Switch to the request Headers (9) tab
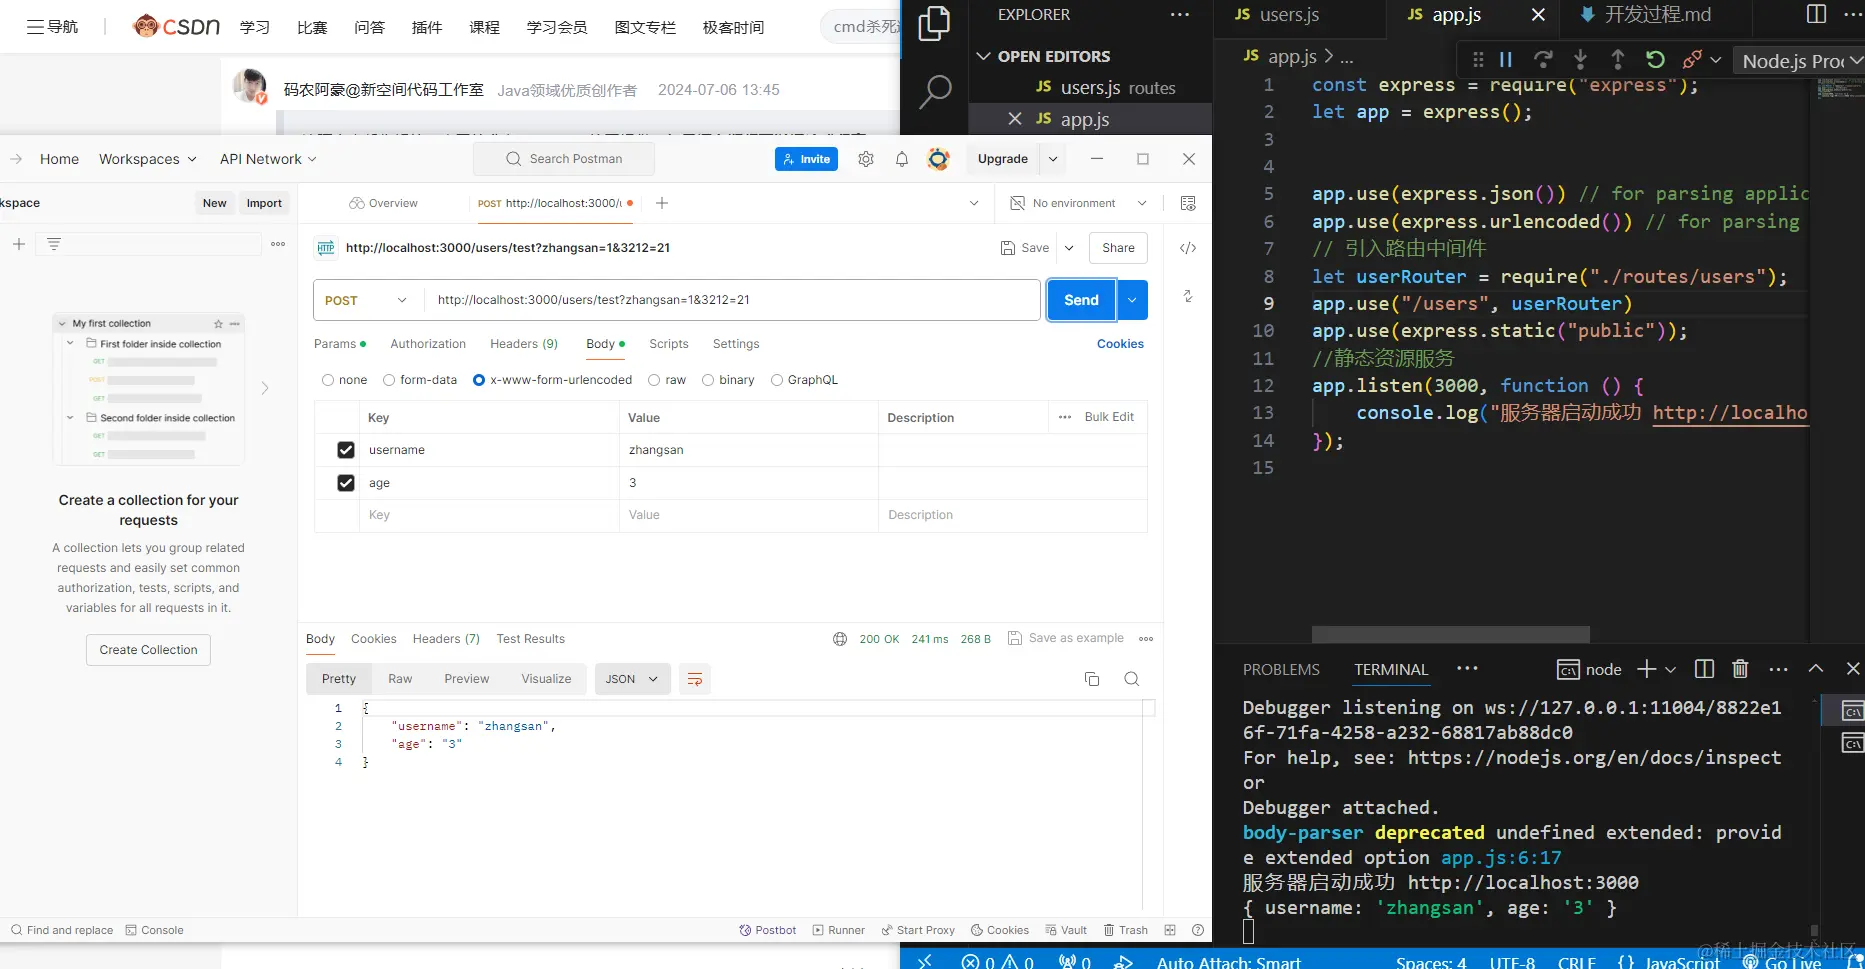This screenshot has width=1865, height=969. coord(524,344)
